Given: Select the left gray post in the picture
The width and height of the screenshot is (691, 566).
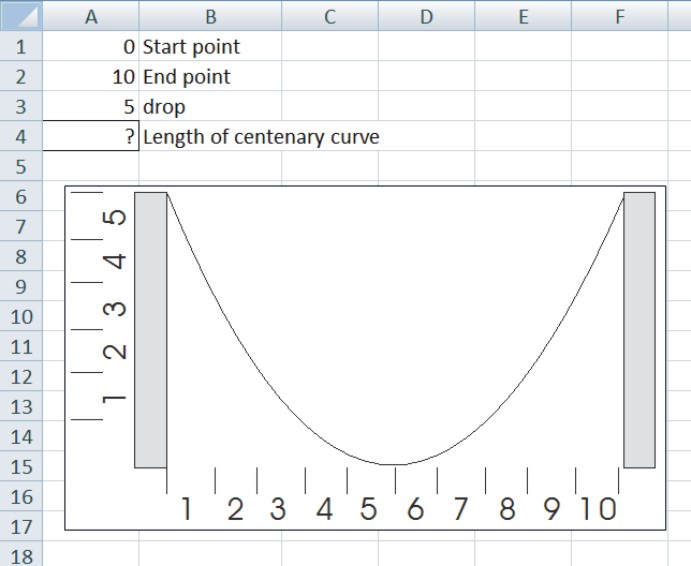Looking at the screenshot, I should tap(151, 330).
